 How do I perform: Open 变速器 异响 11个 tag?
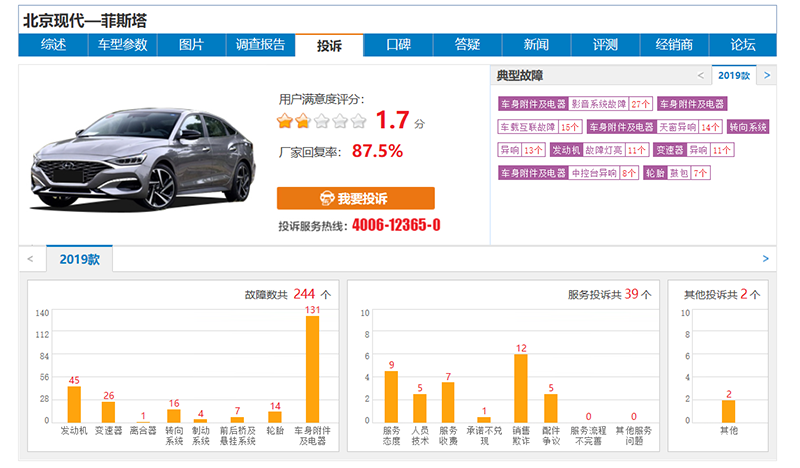click(693, 150)
